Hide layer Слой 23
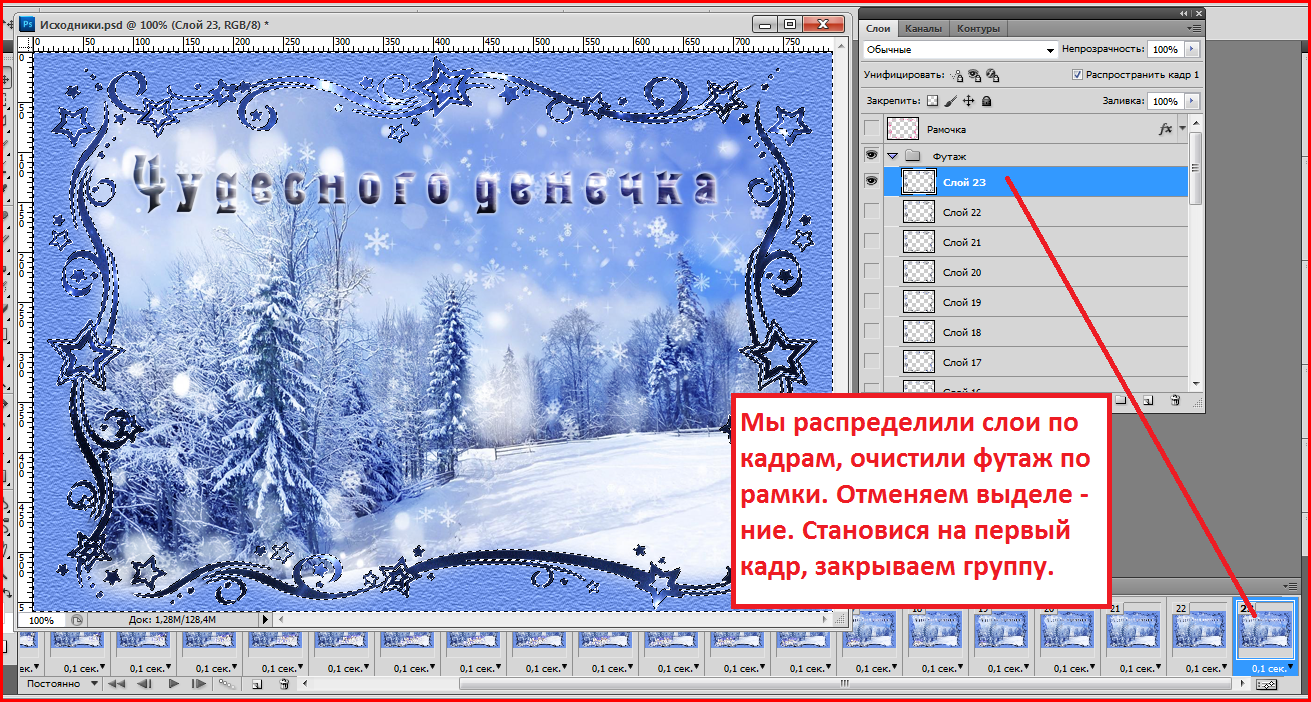 coord(872,181)
